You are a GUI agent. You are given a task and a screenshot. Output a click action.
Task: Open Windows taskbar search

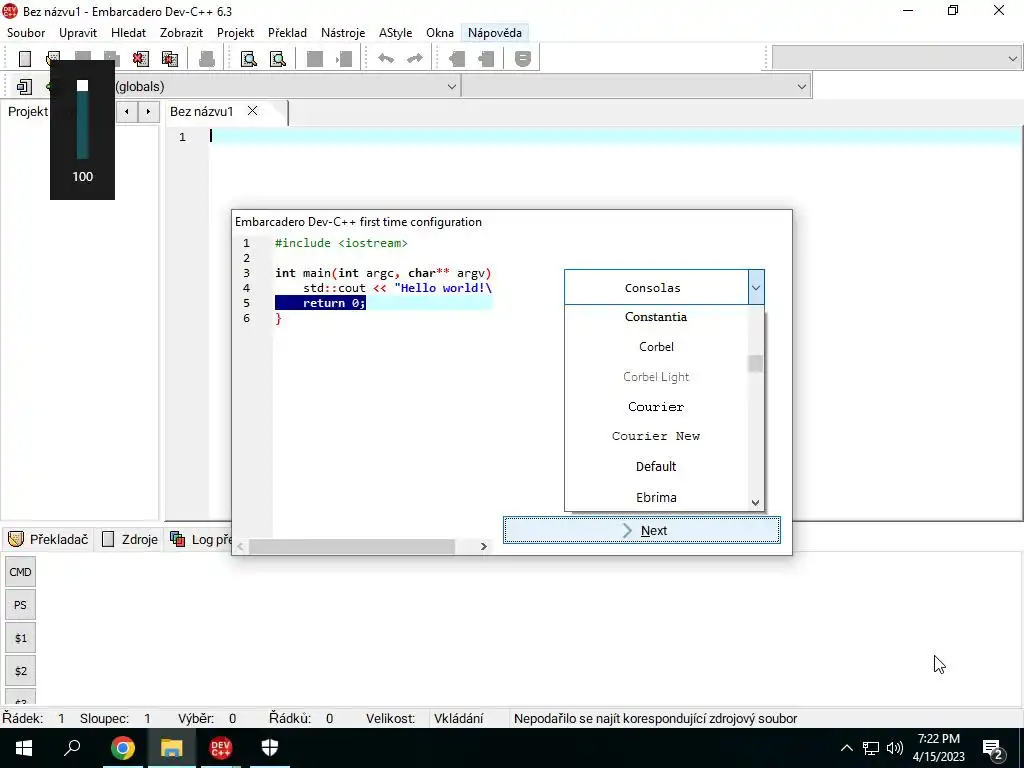pos(72,748)
